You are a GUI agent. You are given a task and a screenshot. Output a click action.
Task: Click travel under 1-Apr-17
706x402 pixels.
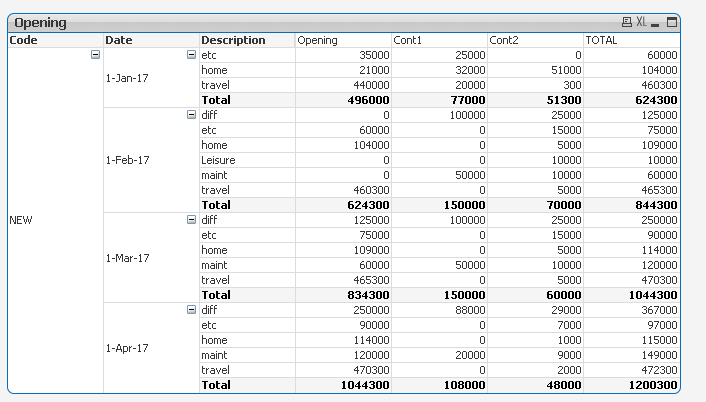click(247, 370)
